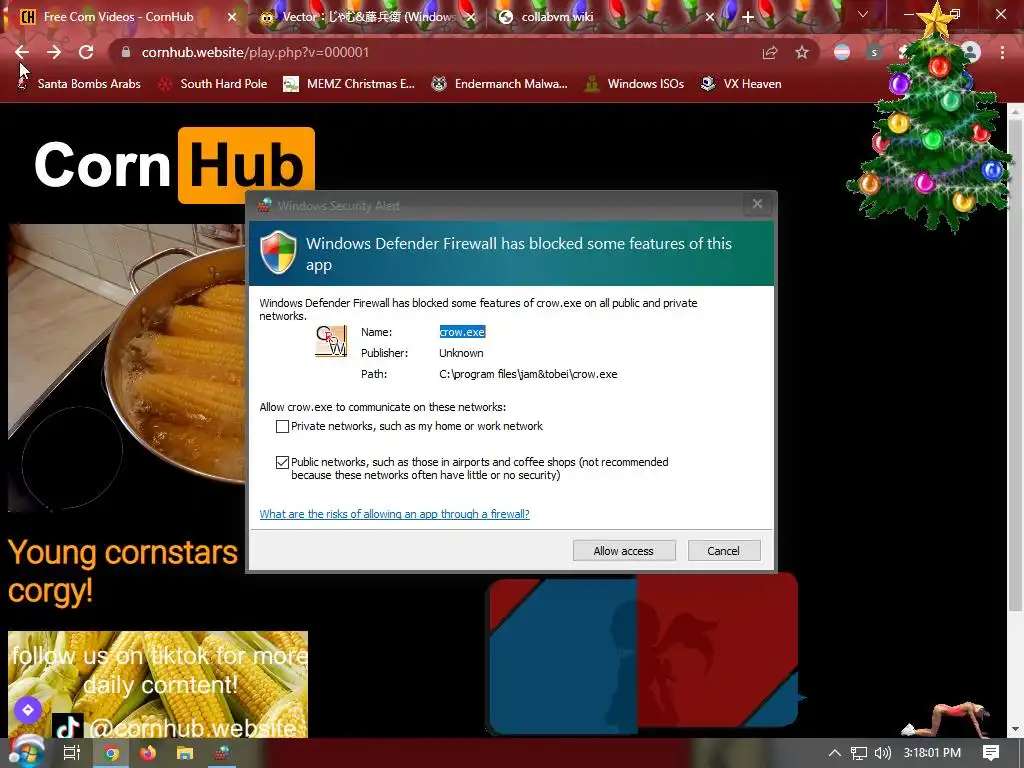Reload the page with the refresh icon
This screenshot has height=768, width=1024.
point(86,52)
